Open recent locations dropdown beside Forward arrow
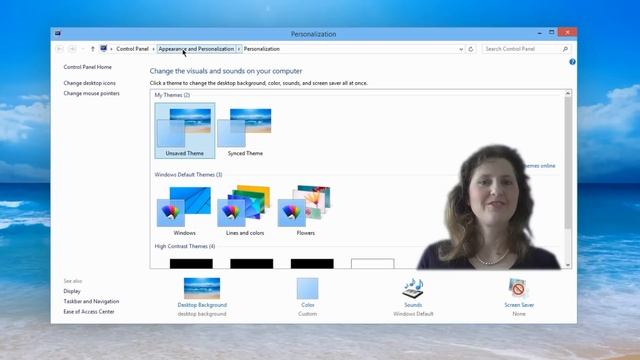Viewport: 640px width, 360px height. point(83,49)
